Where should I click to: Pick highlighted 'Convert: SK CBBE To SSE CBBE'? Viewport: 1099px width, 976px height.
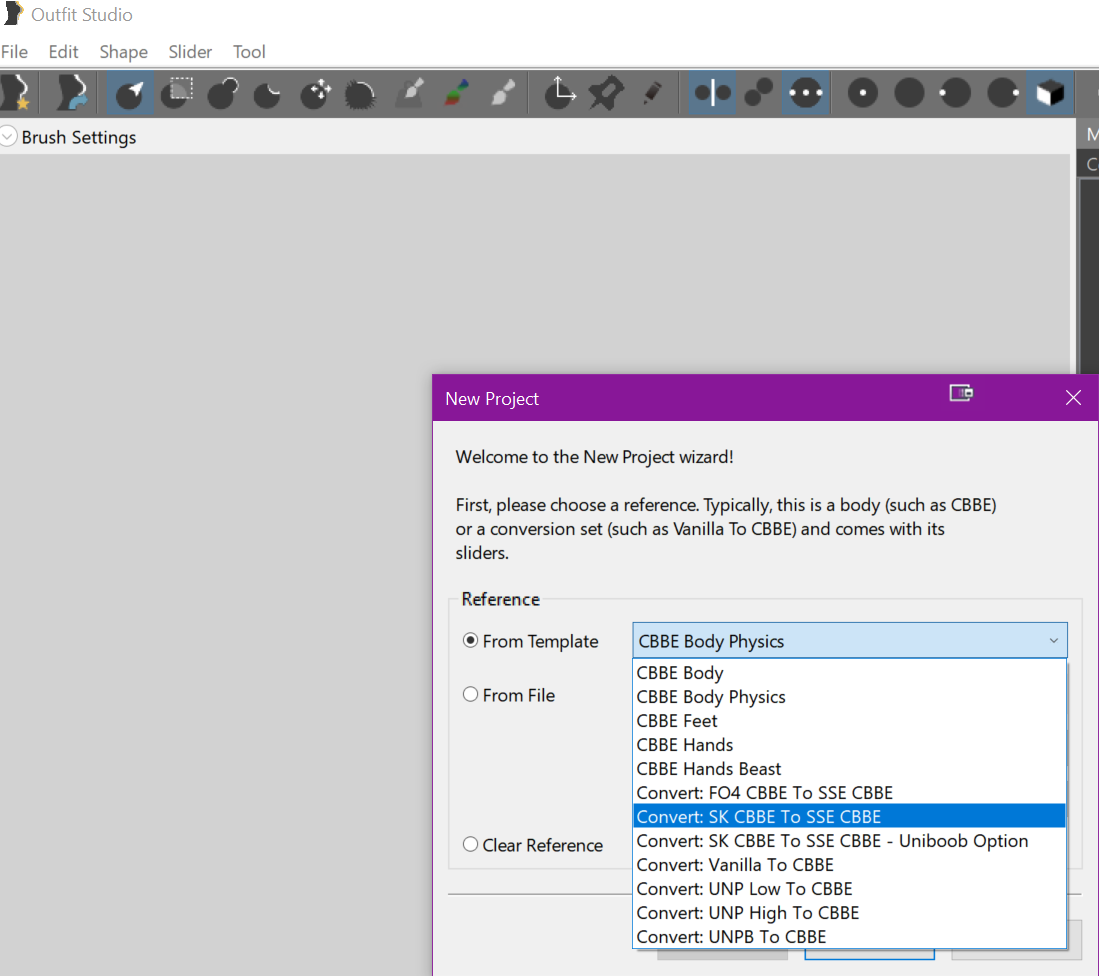[x=849, y=816]
